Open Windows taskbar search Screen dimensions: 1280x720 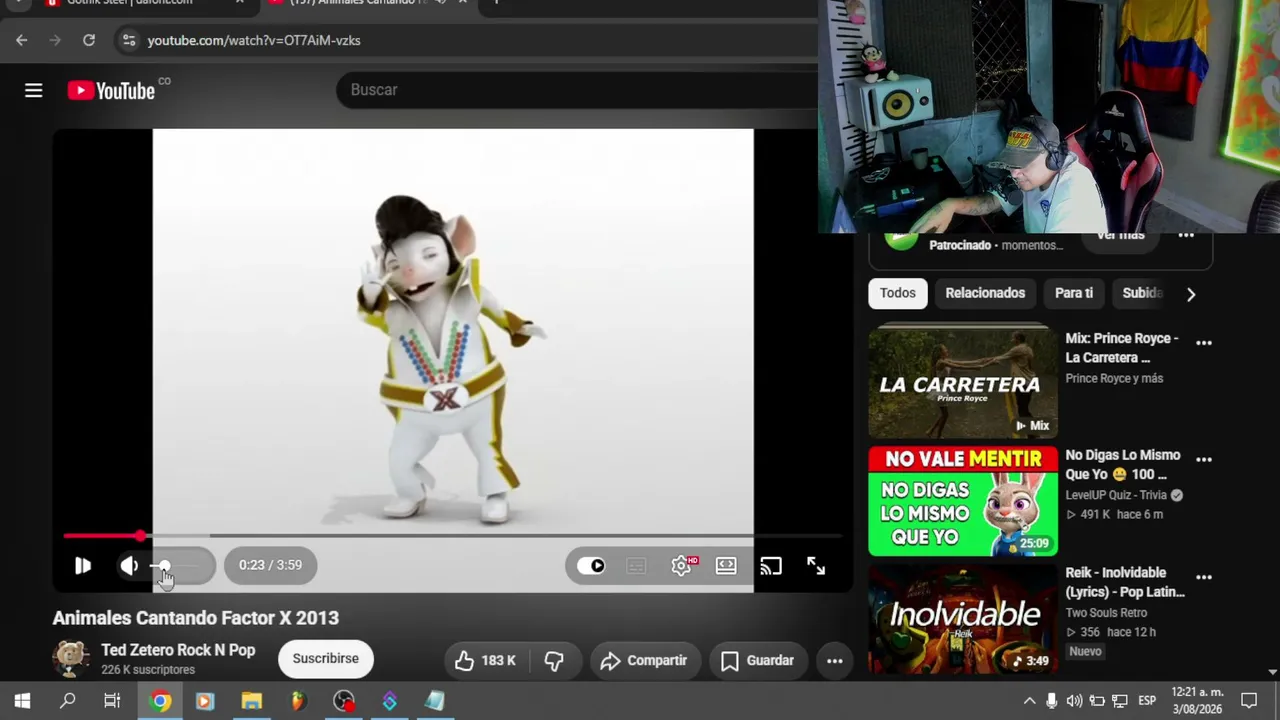(x=67, y=701)
